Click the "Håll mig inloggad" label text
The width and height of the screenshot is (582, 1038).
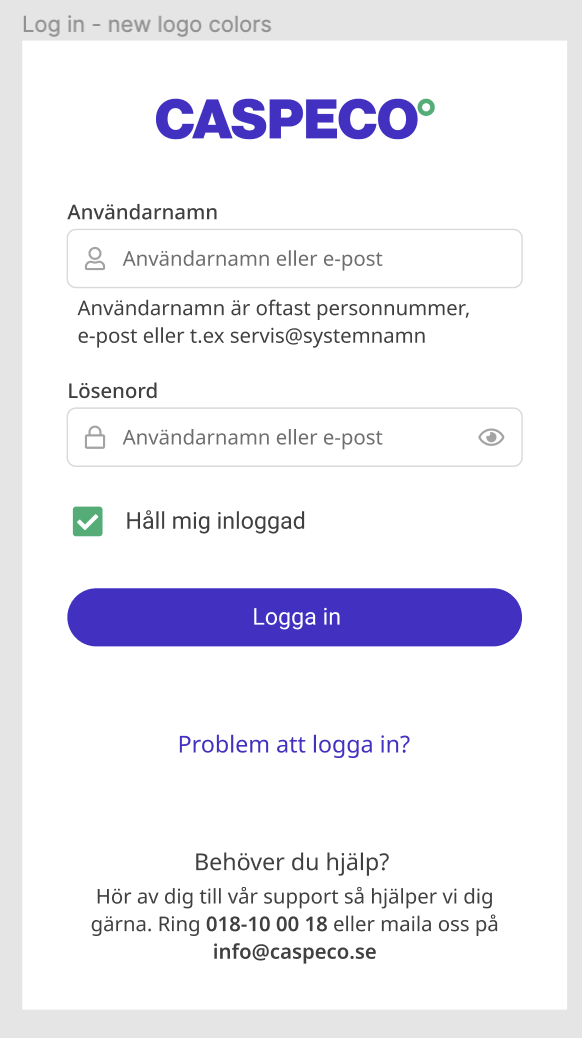coord(216,521)
